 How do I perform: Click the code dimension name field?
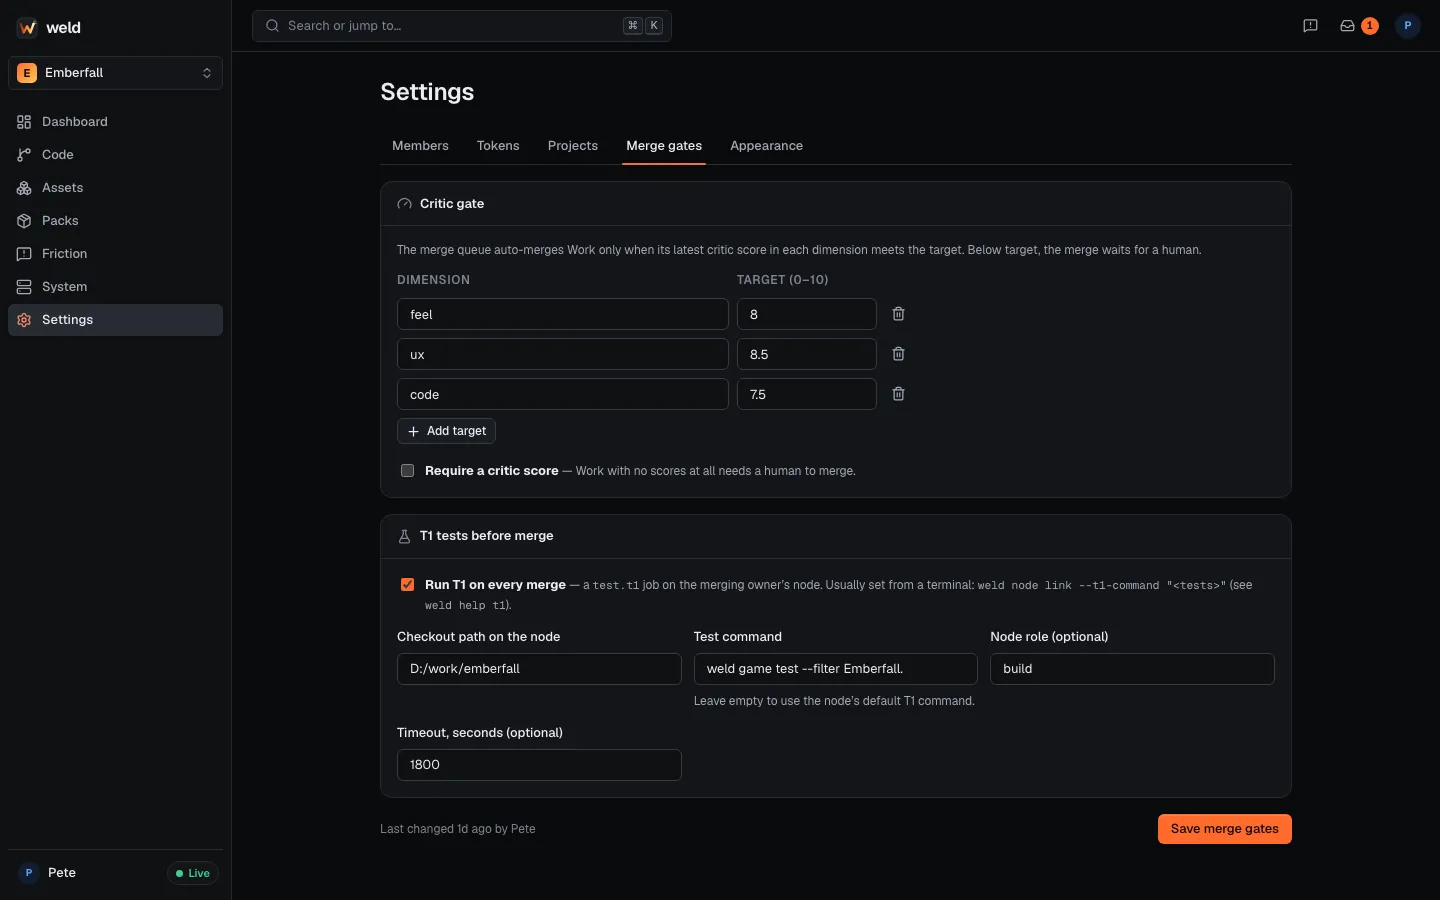click(563, 394)
